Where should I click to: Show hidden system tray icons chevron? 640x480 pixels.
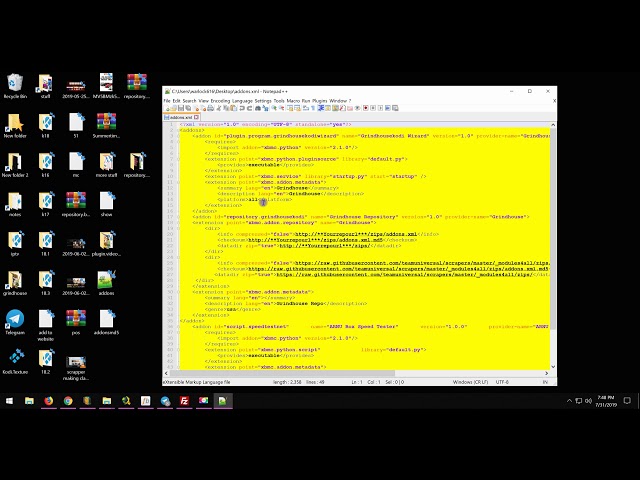coord(569,401)
